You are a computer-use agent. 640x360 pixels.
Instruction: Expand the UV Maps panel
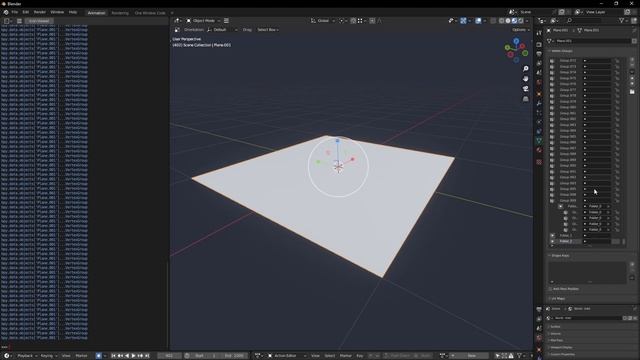coord(557,299)
